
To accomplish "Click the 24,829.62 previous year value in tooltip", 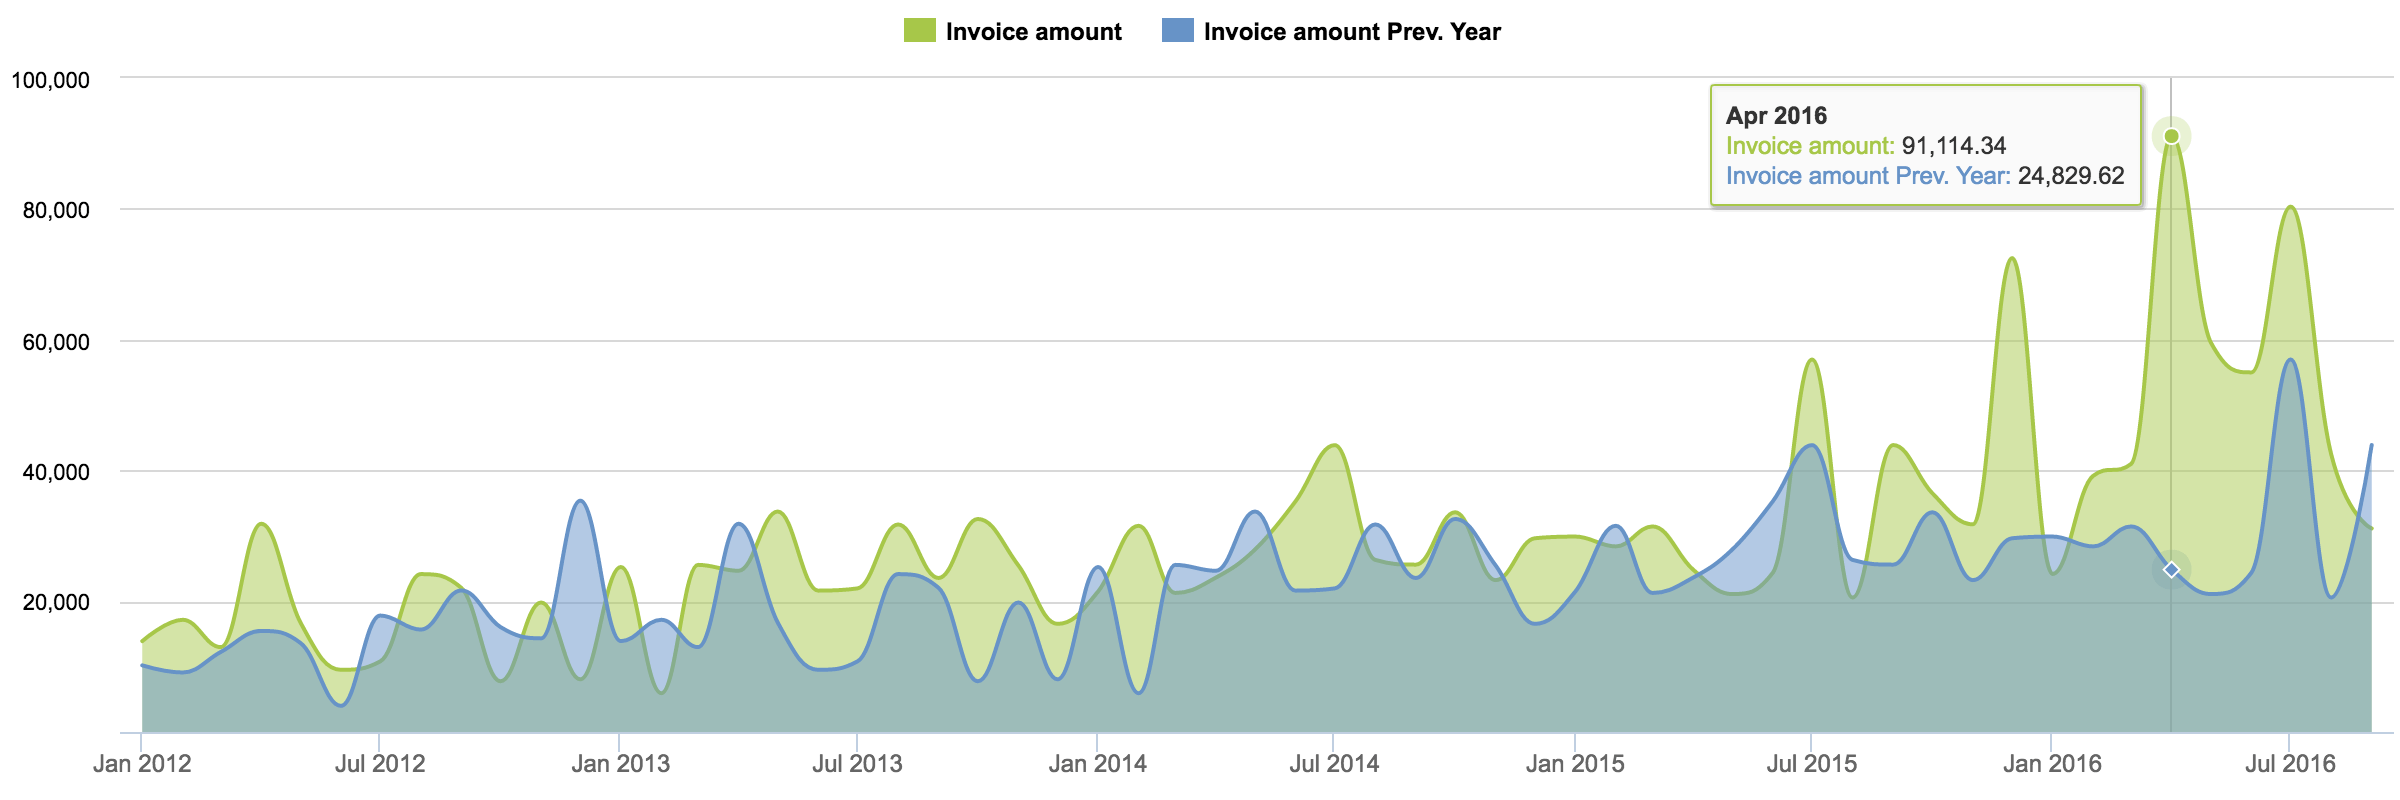I will 2070,176.
